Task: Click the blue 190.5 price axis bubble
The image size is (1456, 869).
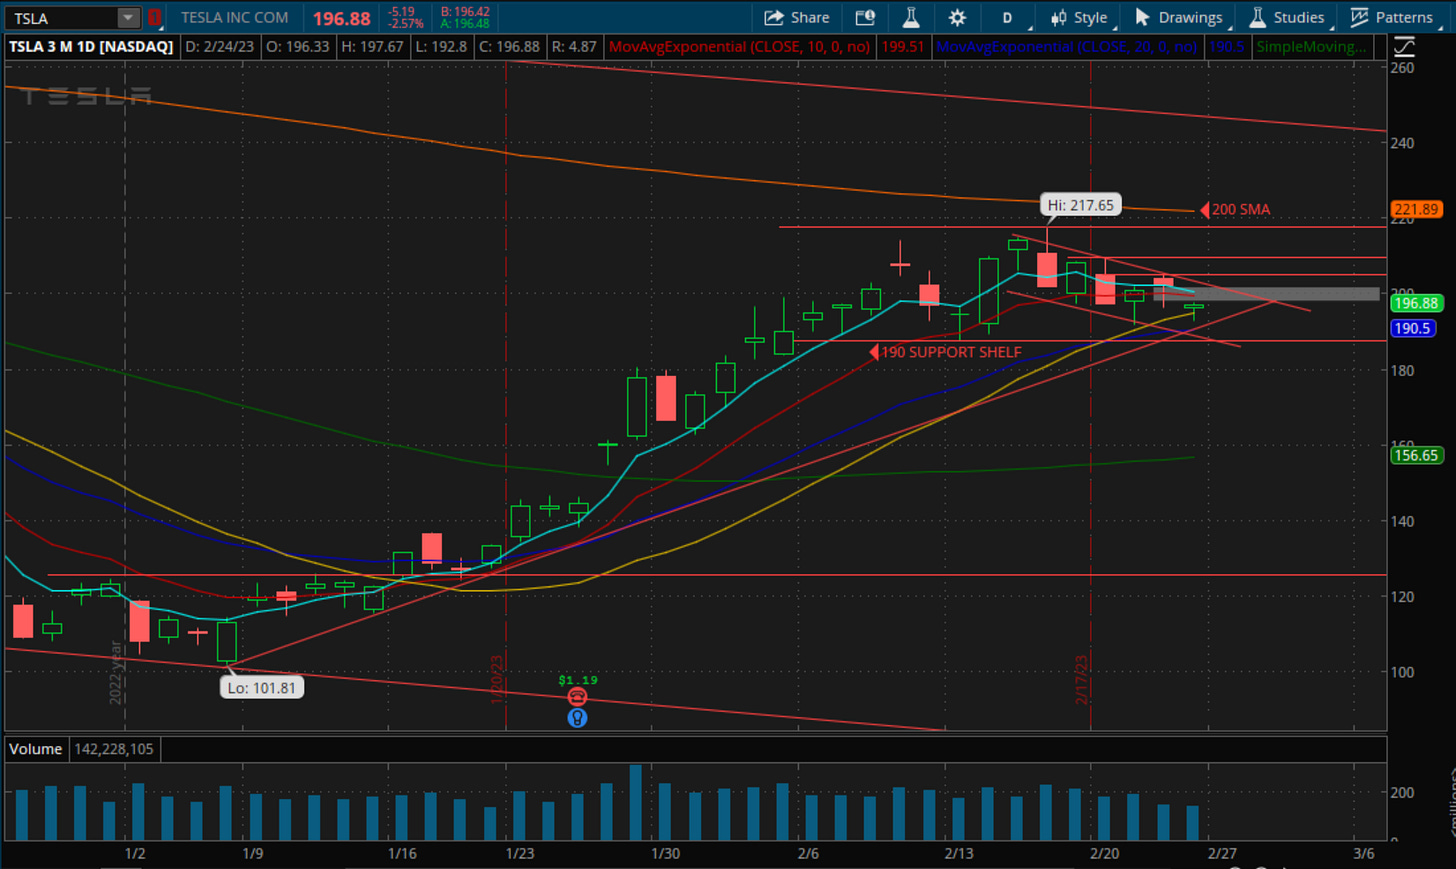Action: [1412, 328]
